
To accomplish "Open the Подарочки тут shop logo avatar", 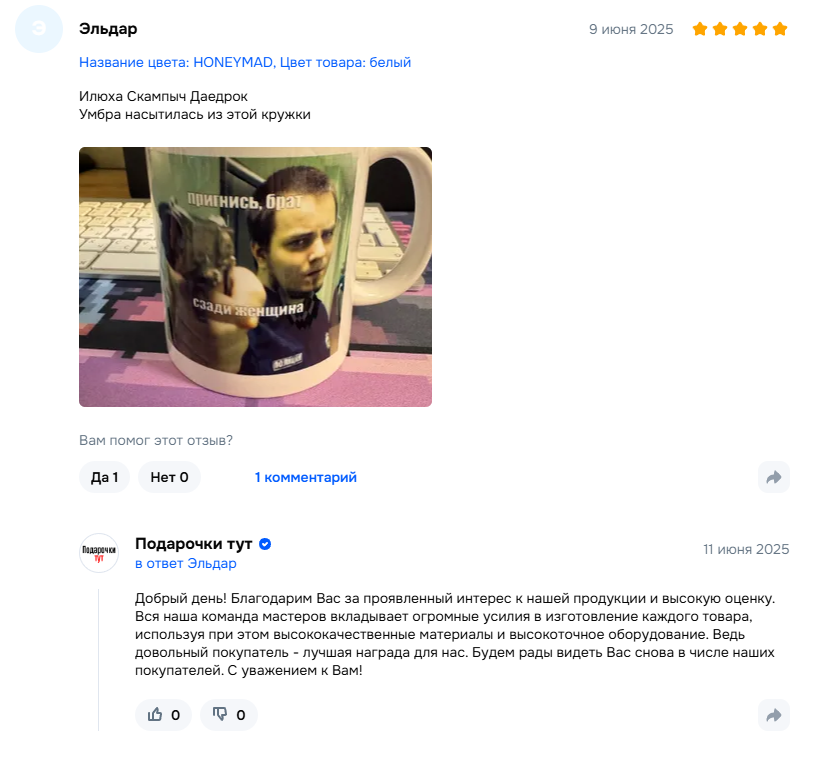I will pyautogui.click(x=99, y=553).
